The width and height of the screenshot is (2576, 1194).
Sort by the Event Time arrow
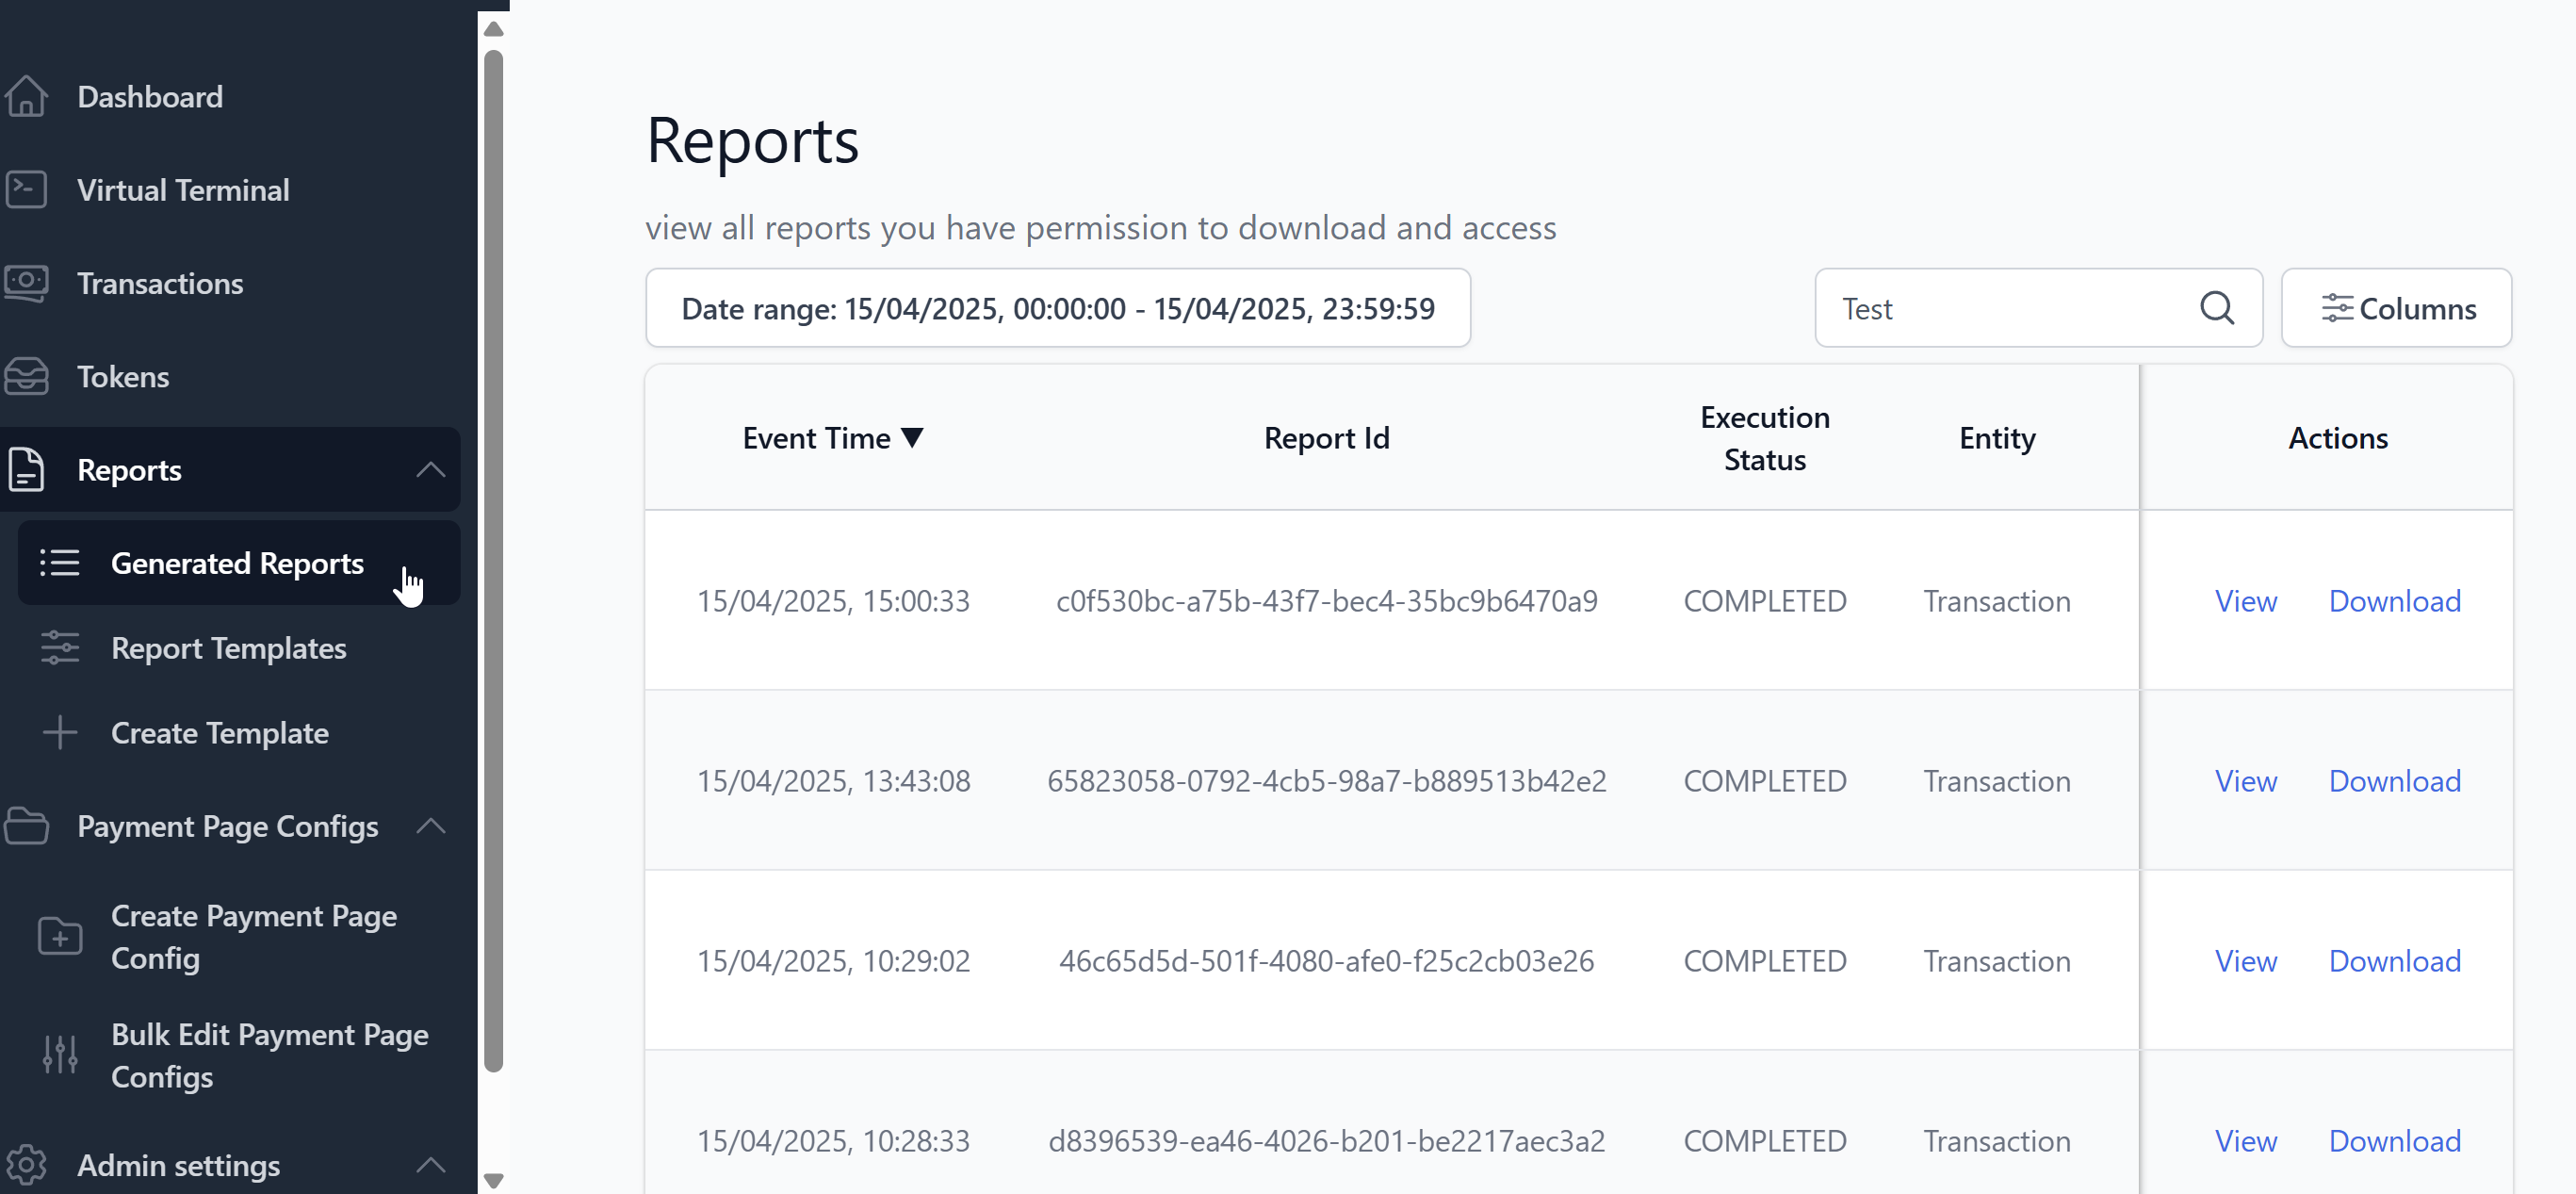[912, 438]
